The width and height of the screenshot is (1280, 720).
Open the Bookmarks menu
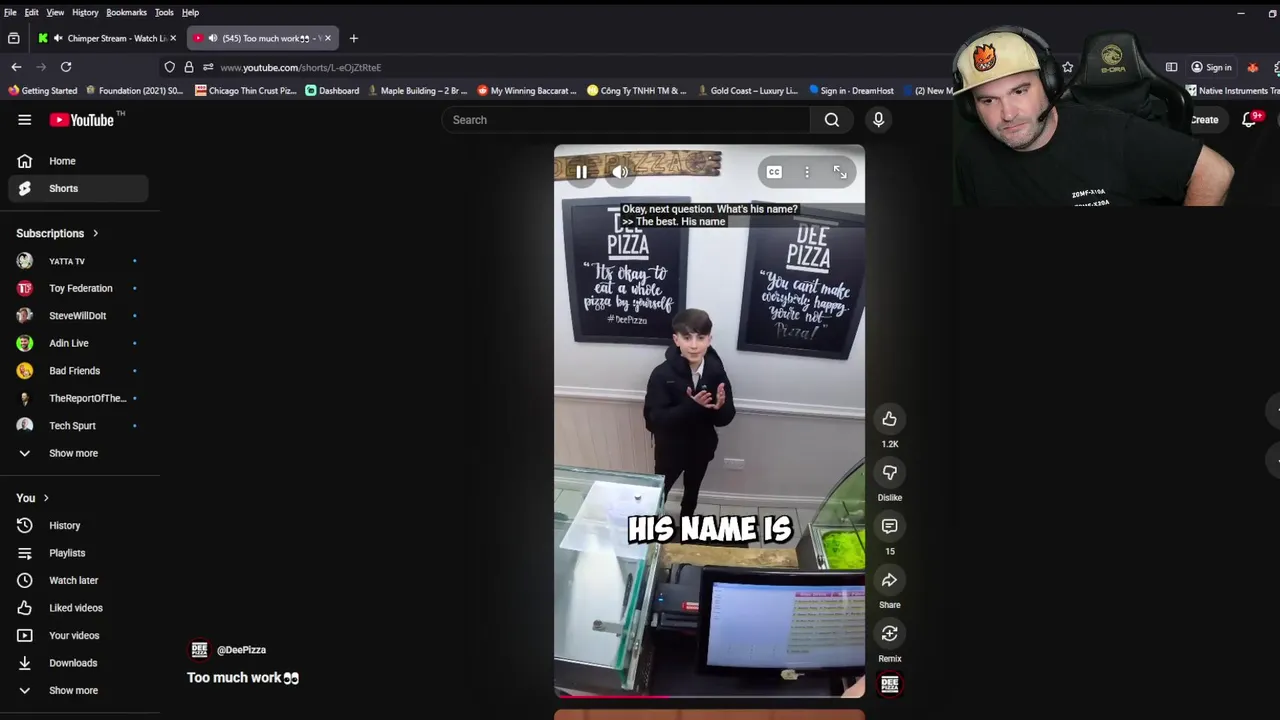point(126,12)
